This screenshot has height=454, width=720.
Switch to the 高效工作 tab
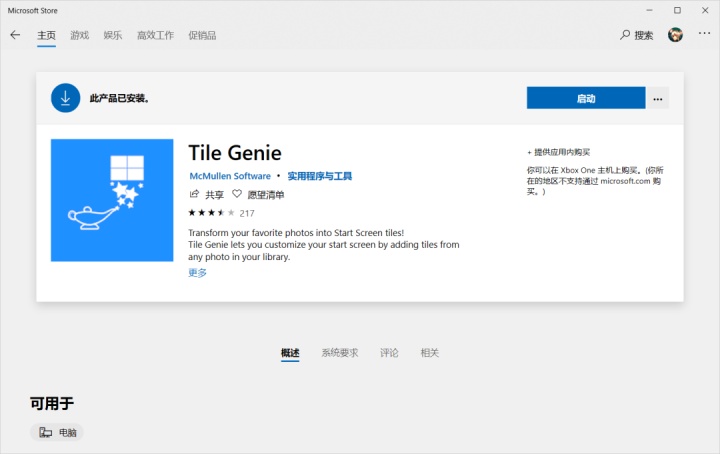click(155, 35)
